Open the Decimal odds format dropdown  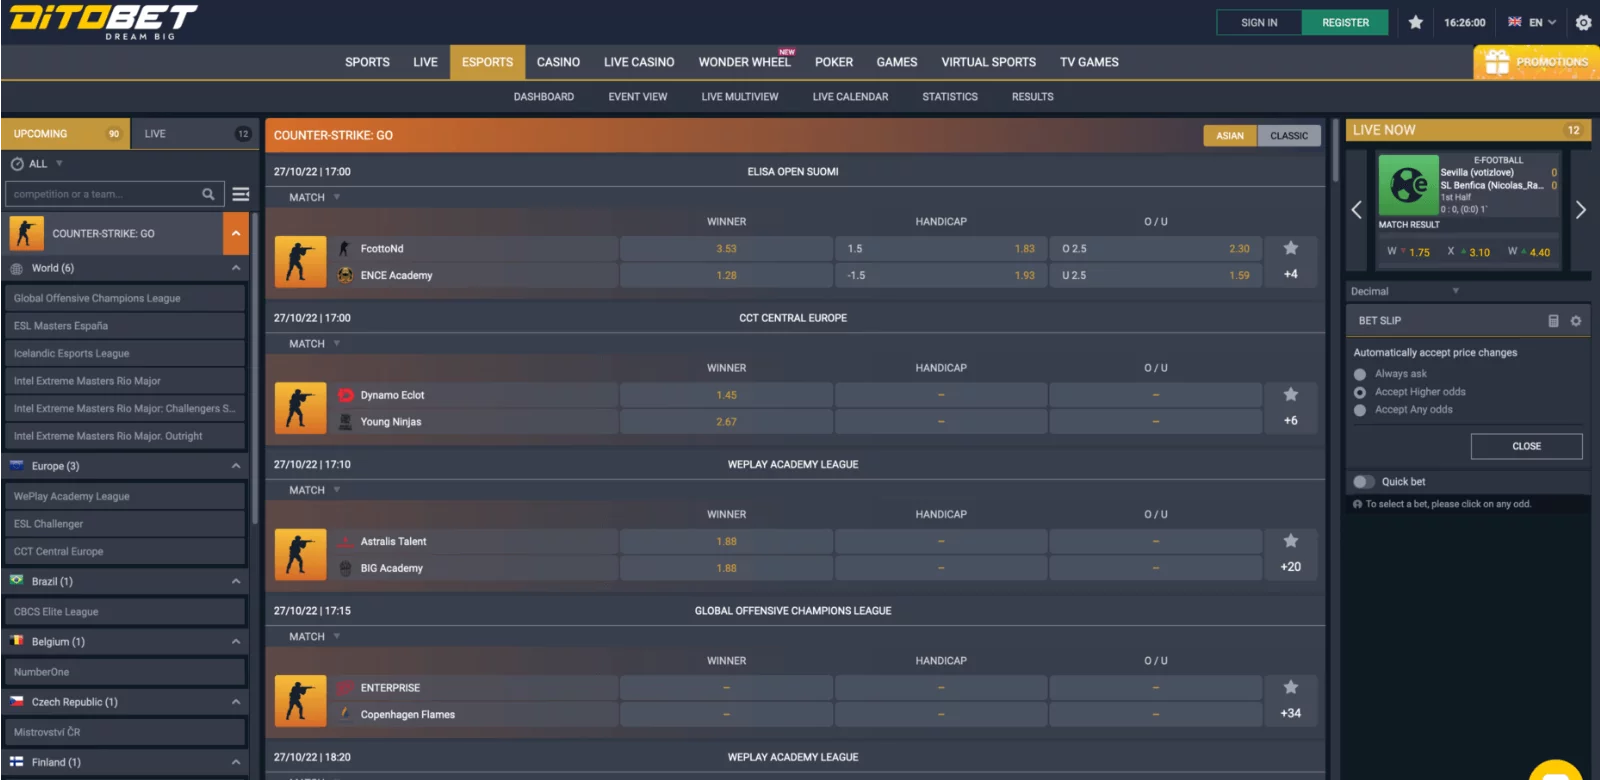pyautogui.click(x=1405, y=291)
